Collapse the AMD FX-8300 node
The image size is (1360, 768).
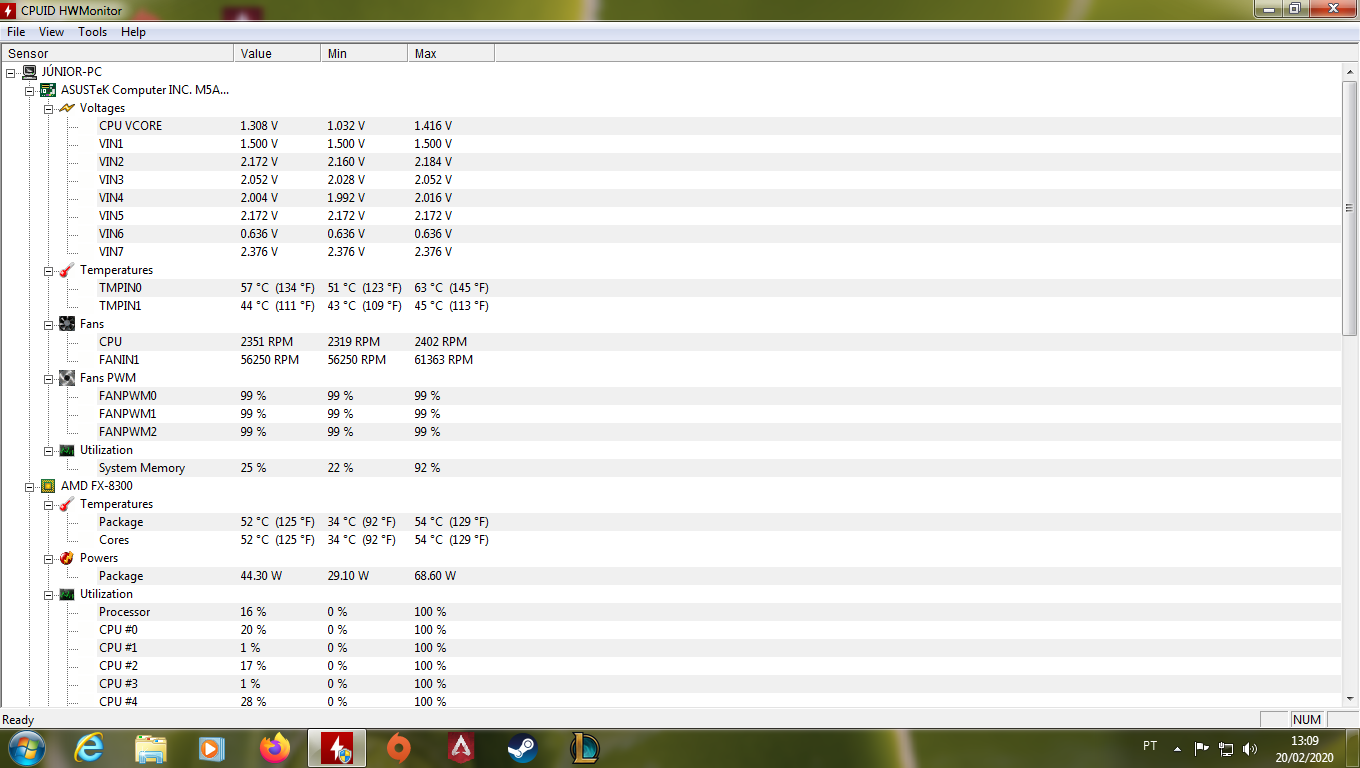(30, 486)
